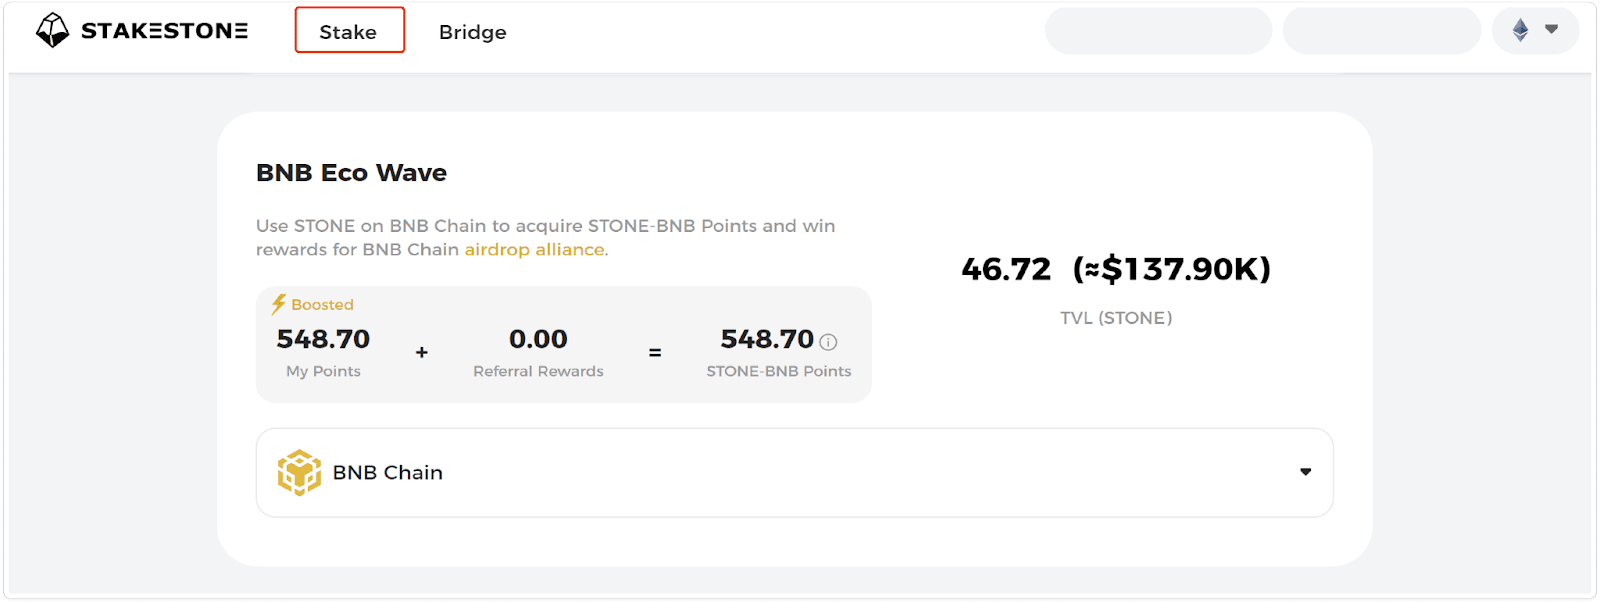Open the network selector dropdown caret
The height and width of the screenshot is (603, 1600).
tap(1552, 29)
